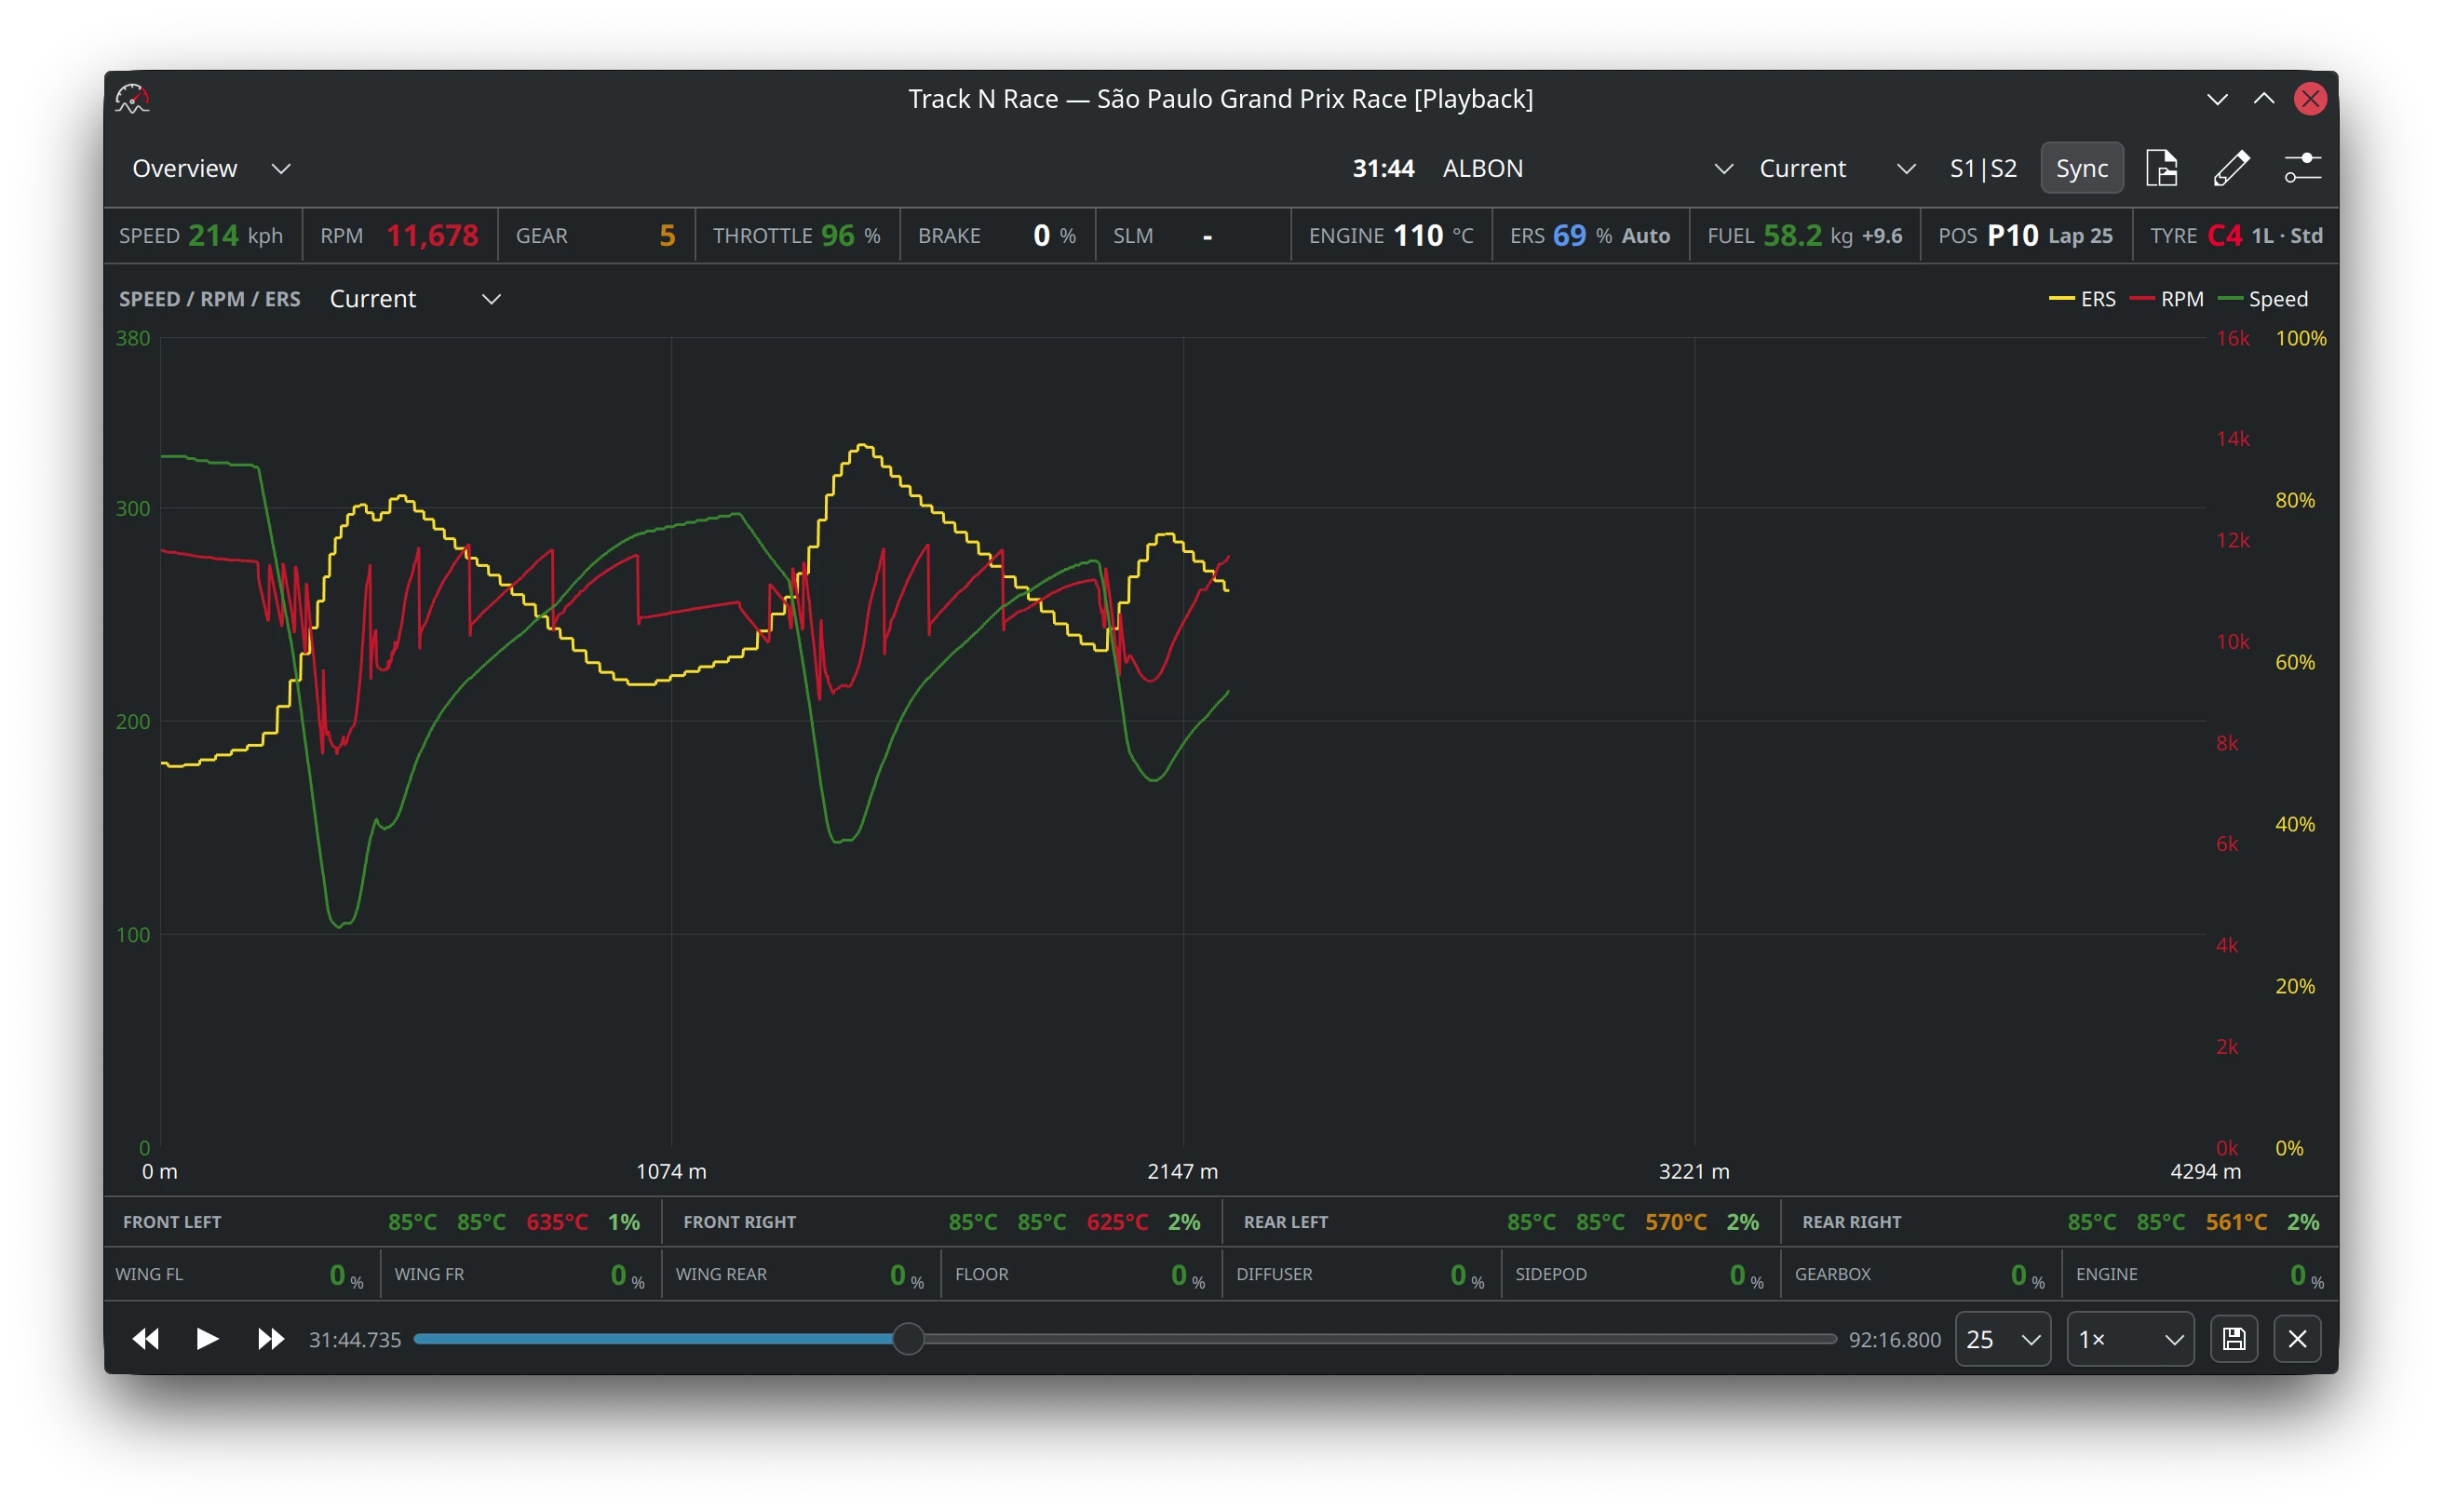Close playback with the X button

[2297, 1339]
